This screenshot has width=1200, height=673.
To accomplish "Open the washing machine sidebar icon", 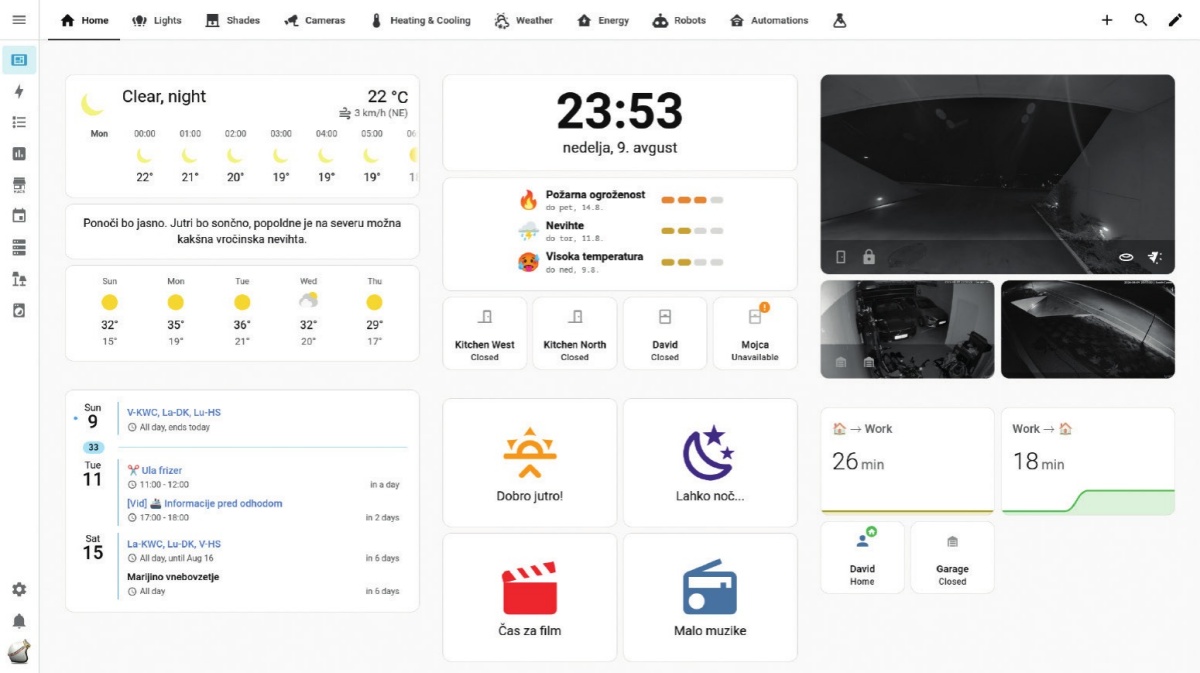I will pos(19,310).
